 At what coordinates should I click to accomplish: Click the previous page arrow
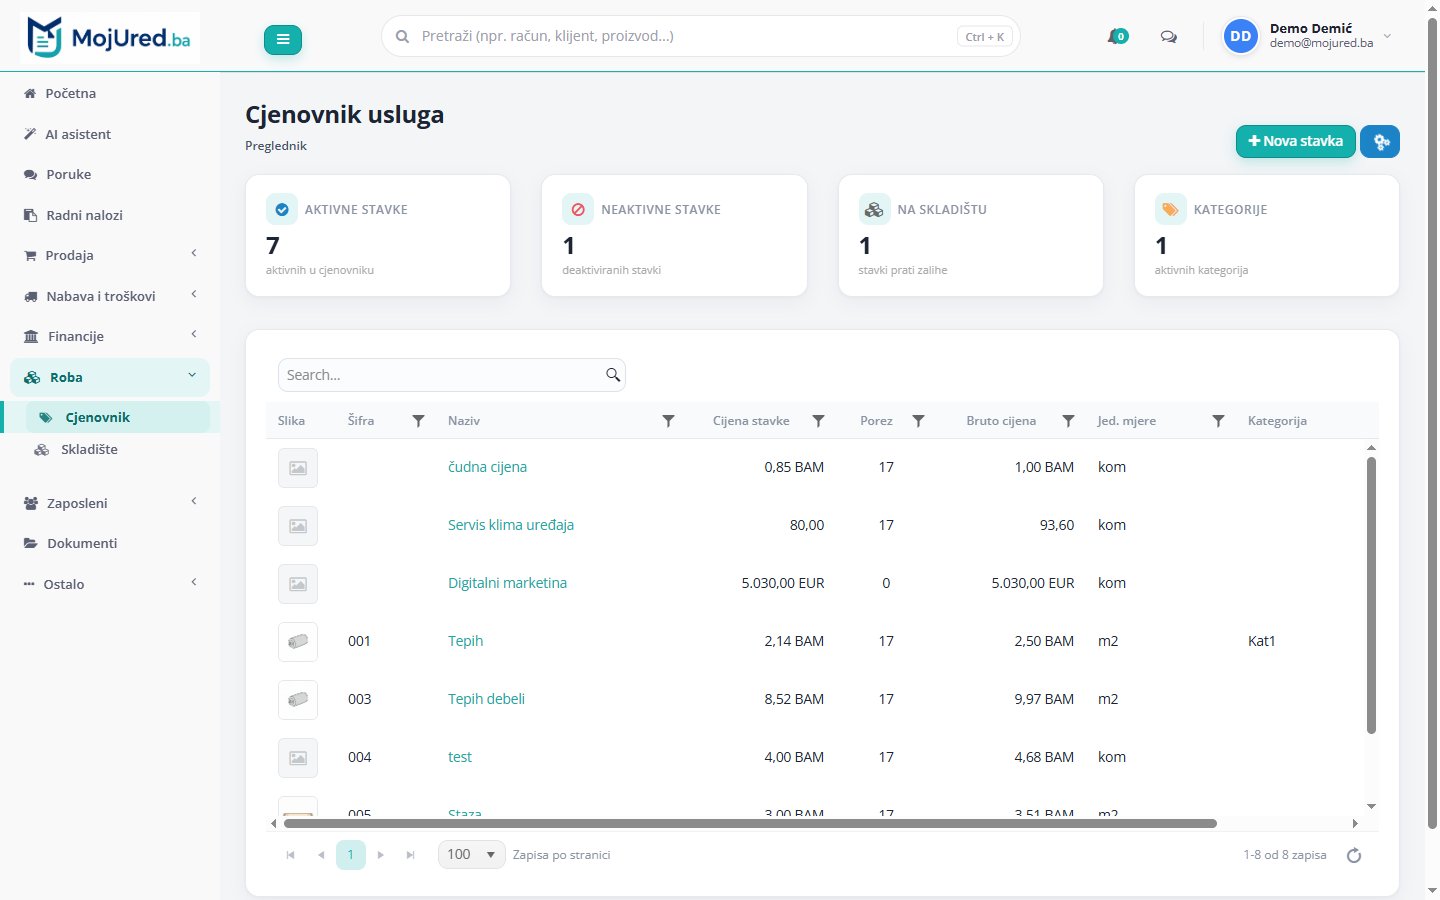[321, 855]
